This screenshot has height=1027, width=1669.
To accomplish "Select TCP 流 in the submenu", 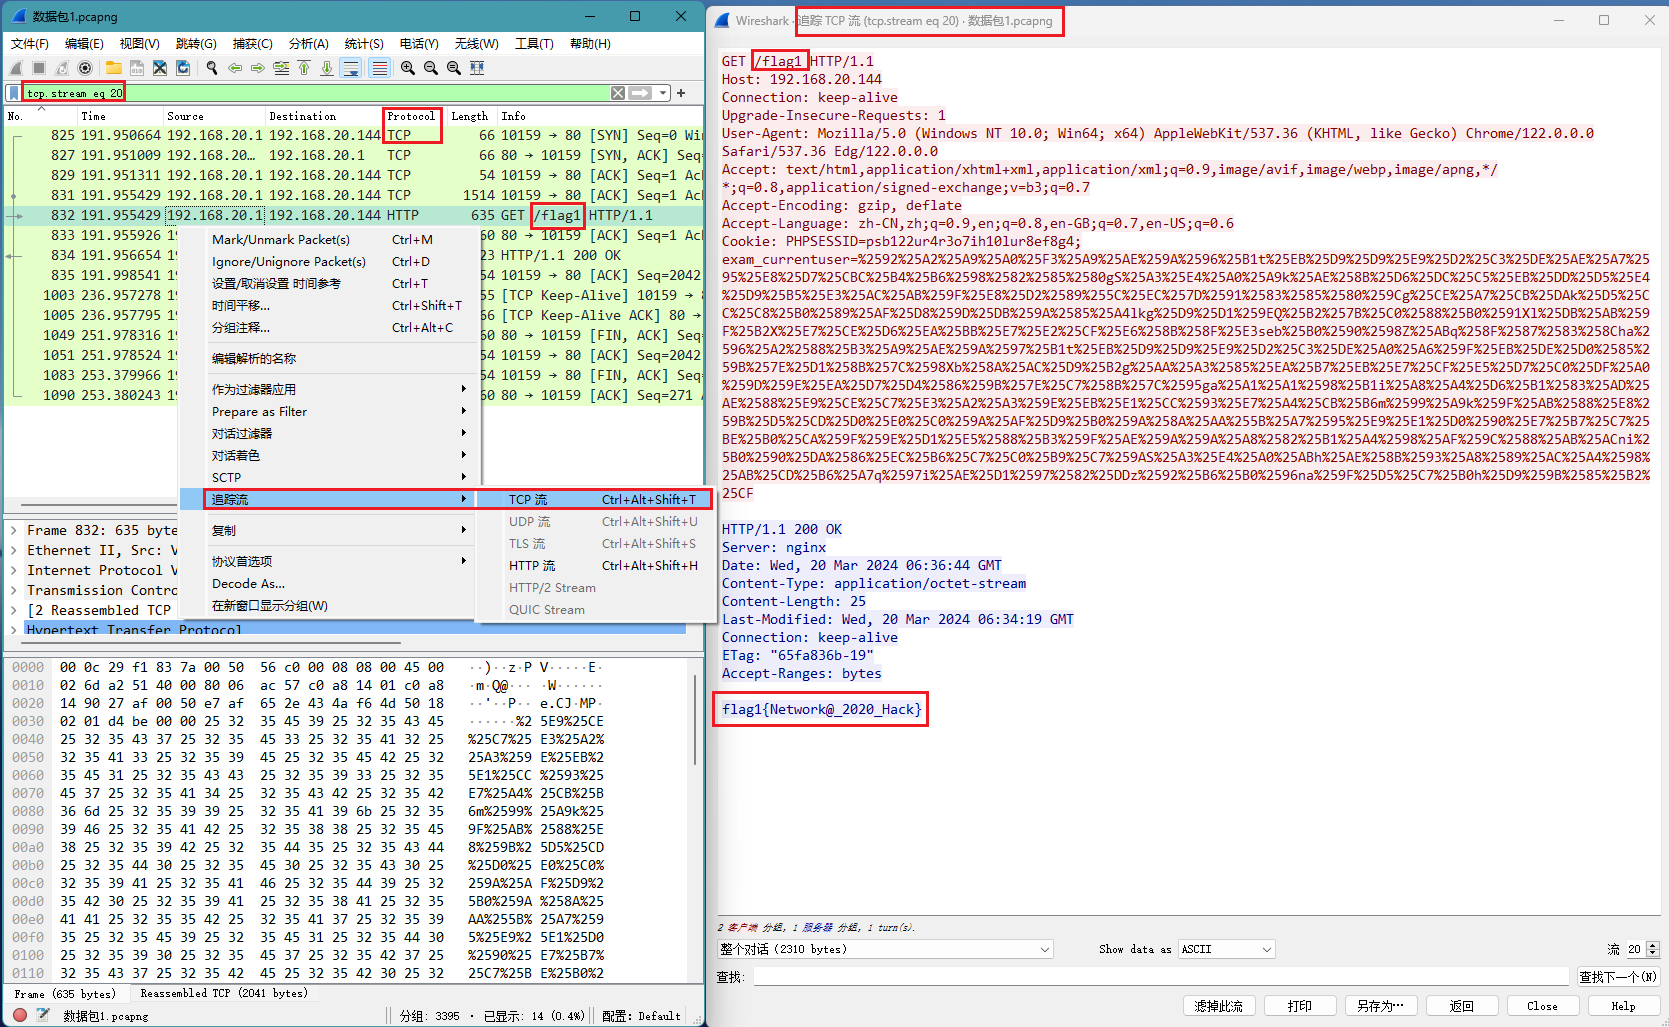I will click(595, 499).
